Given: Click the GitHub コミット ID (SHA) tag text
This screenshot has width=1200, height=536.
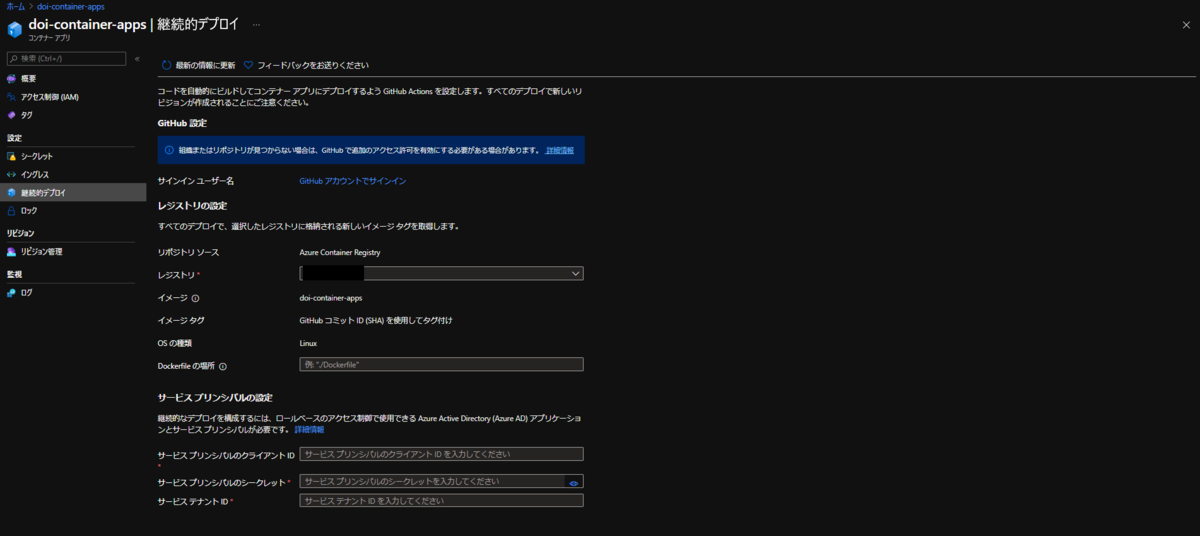Looking at the screenshot, I should pos(376,320).
